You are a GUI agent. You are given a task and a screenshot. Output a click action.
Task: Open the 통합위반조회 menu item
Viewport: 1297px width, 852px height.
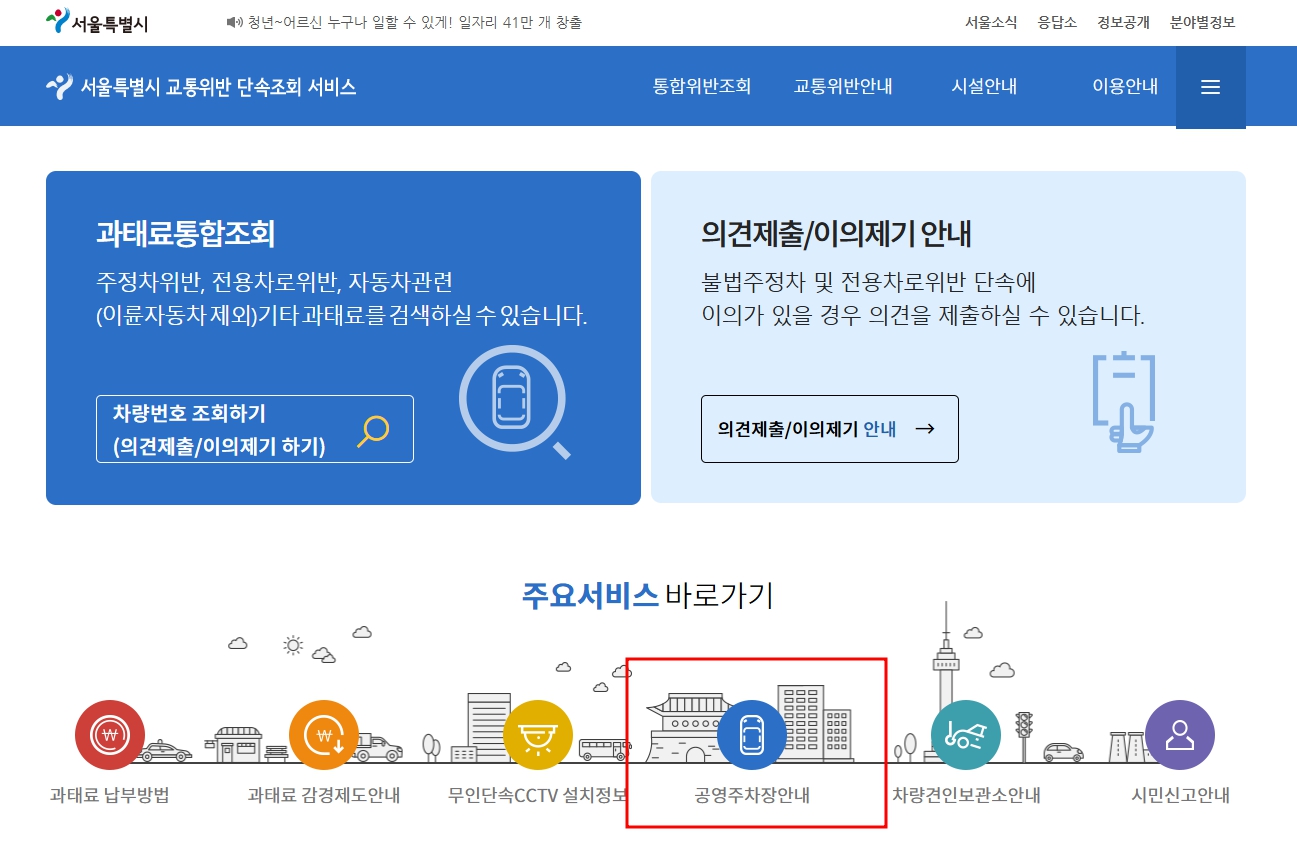click(700, 87)
